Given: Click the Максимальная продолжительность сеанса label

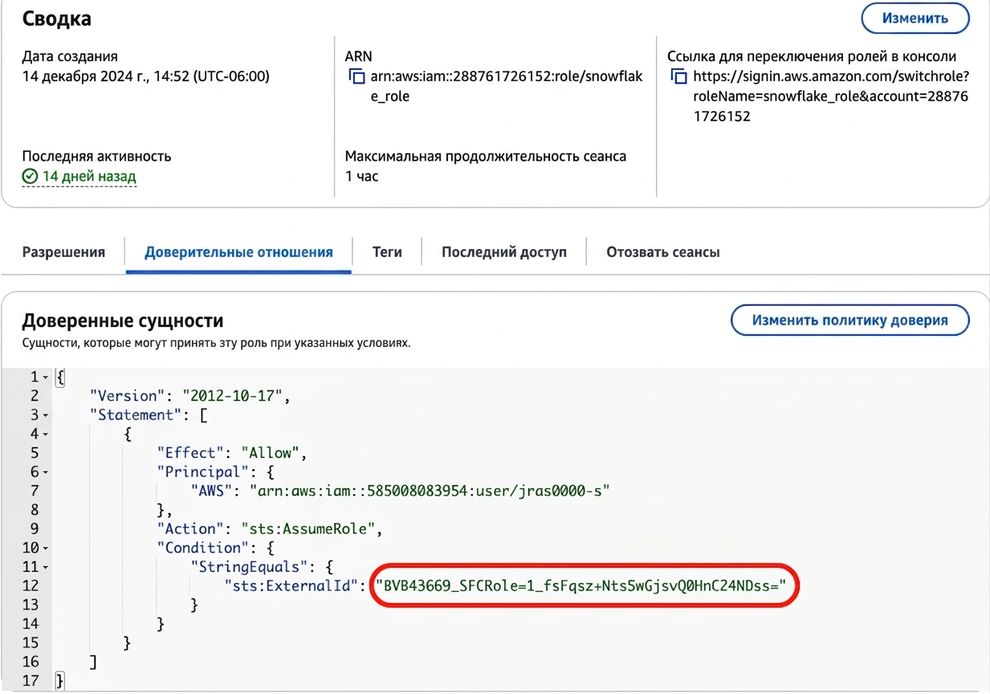Looking at the screenshot, I should [x=486, y=156].
